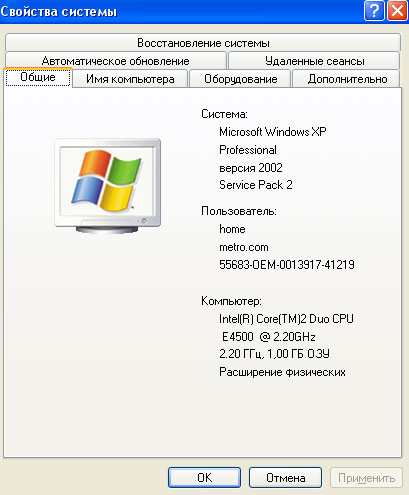The image size is (409, 495).
Task: Confirm with the OK button
Action: click(x=204, y=478)
